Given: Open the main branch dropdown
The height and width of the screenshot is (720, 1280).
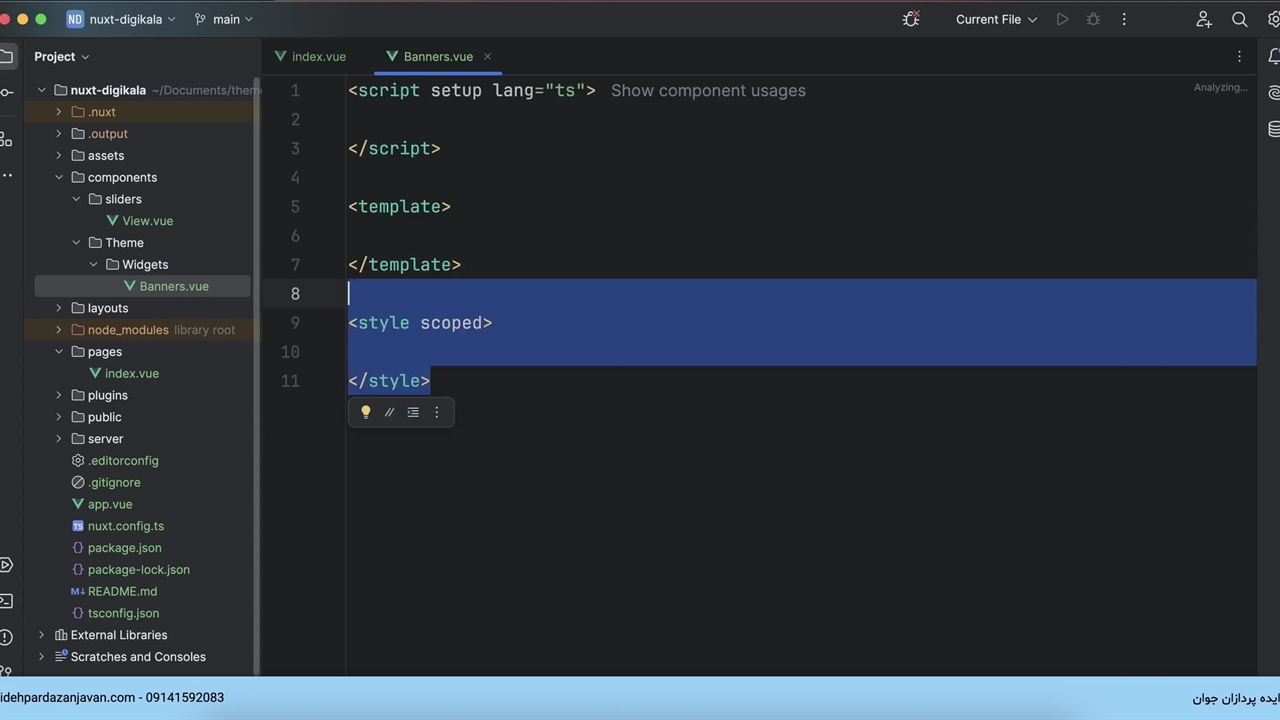Looking at the screenshot, I should tap(223, 19).
